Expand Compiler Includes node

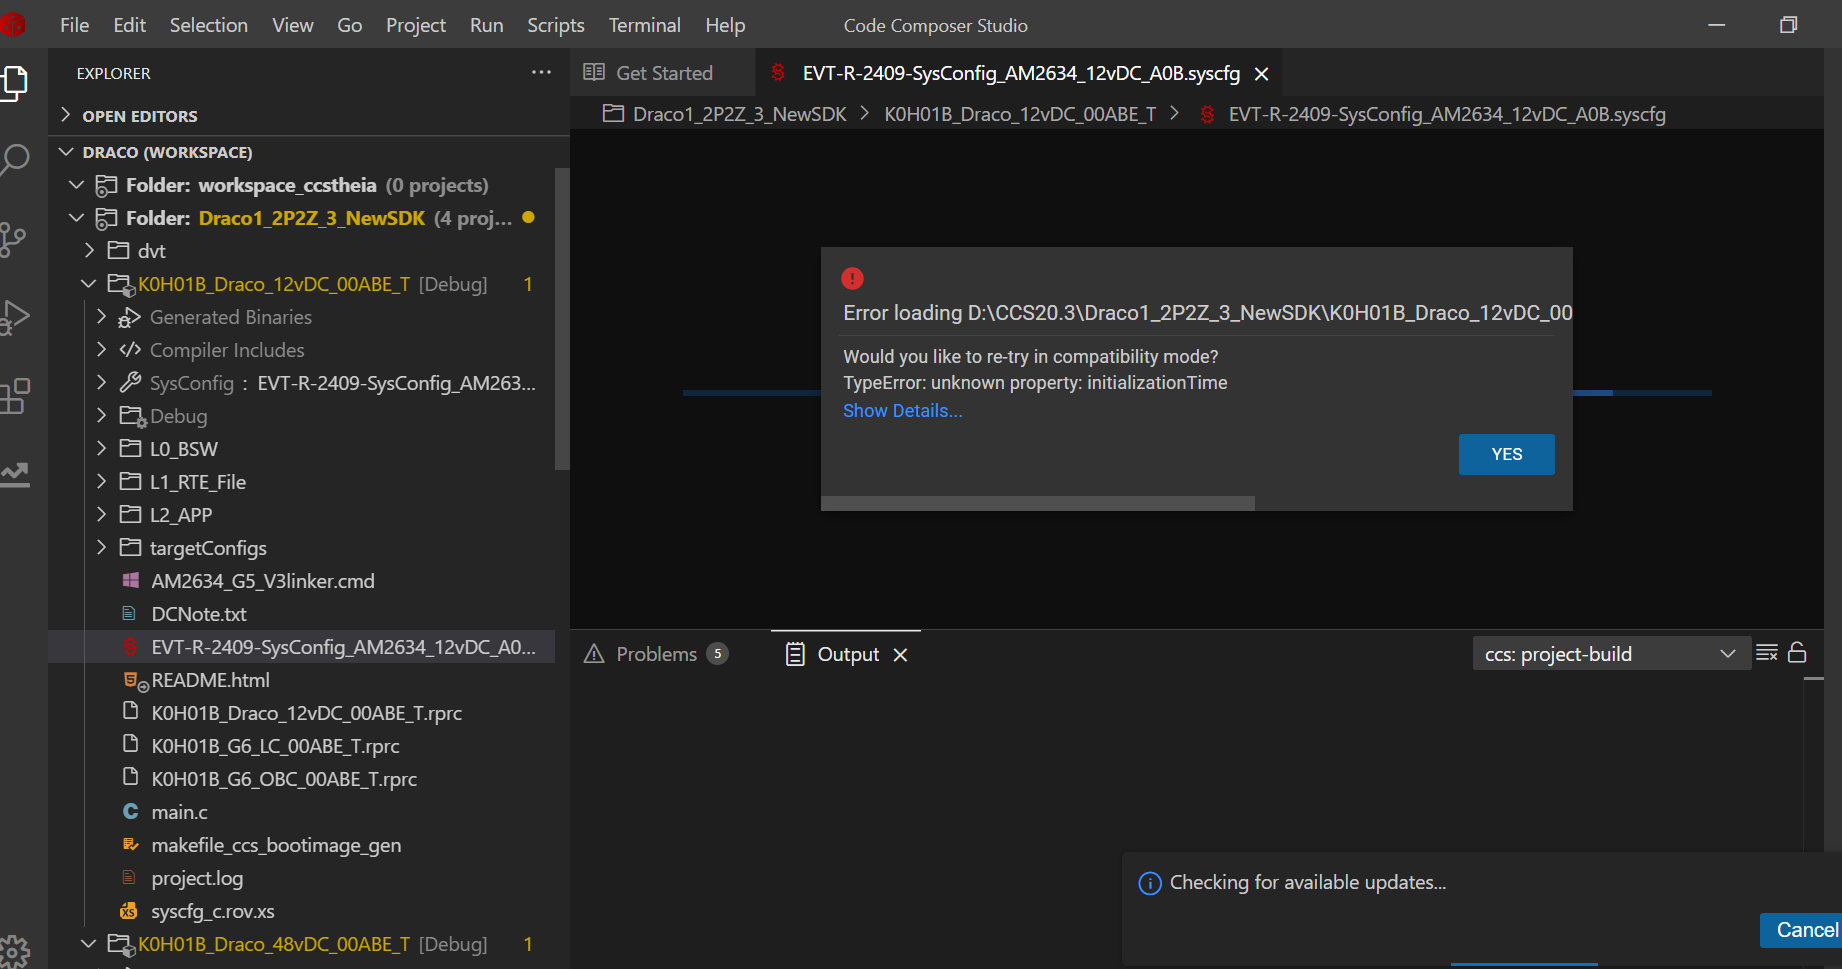point(101,350)
